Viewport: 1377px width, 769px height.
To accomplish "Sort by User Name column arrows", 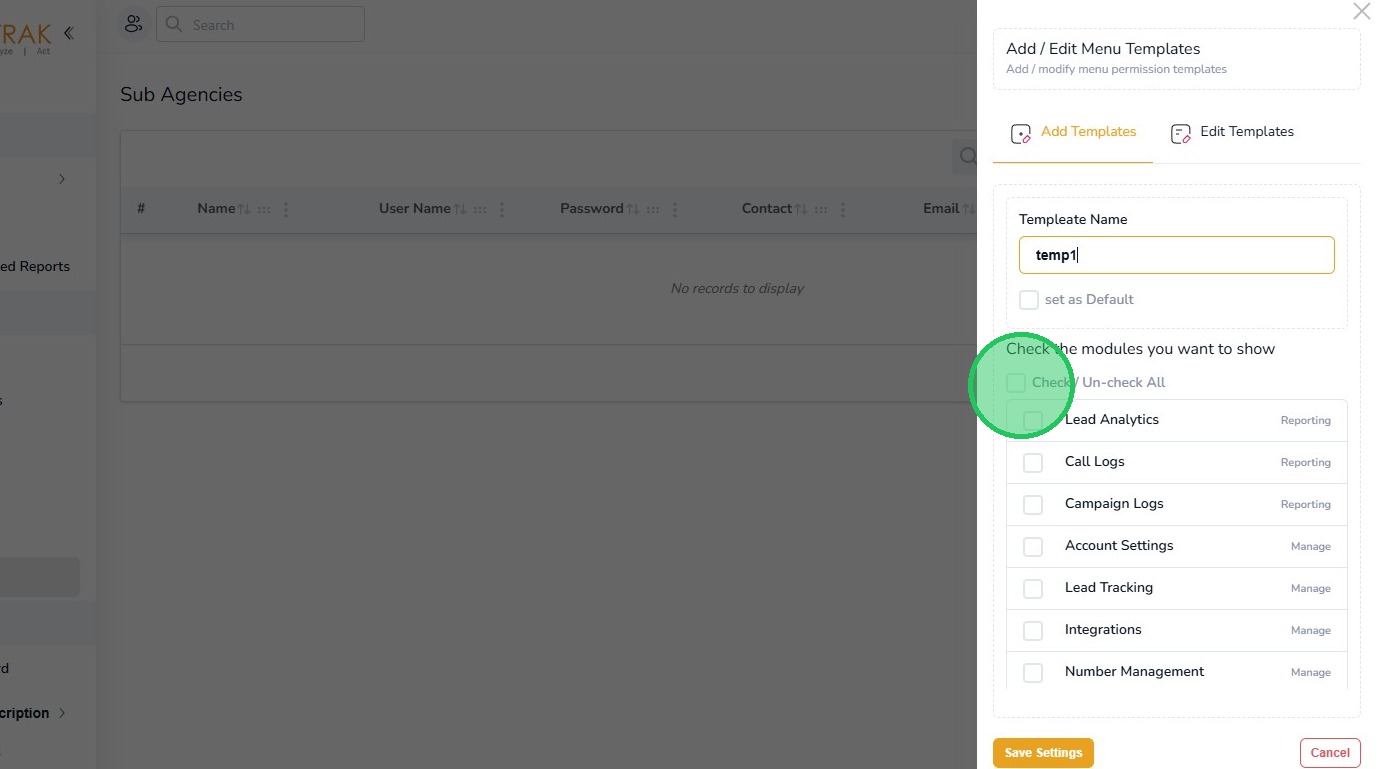I will pos(460,209).
